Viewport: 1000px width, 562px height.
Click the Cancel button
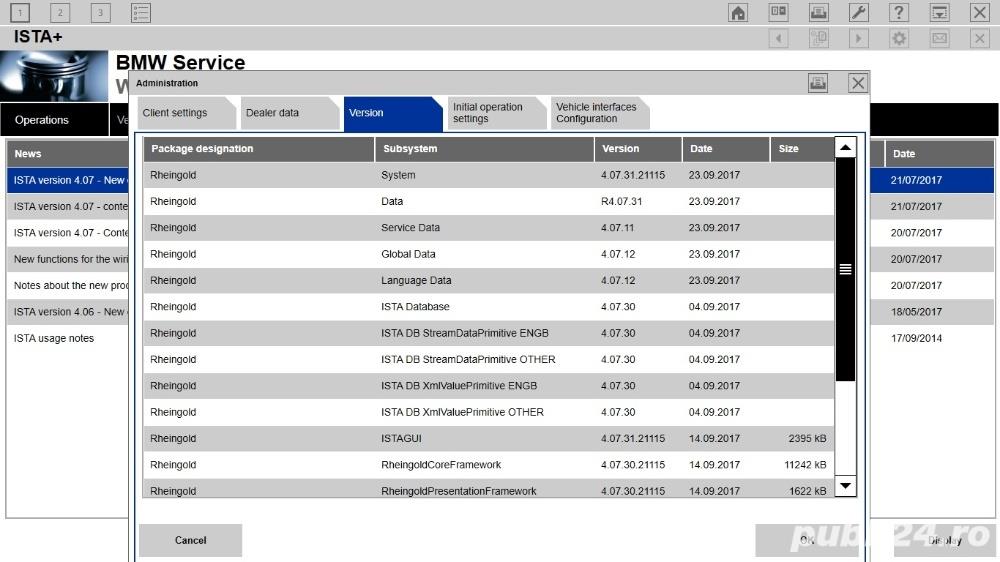(x=190, y=540)
